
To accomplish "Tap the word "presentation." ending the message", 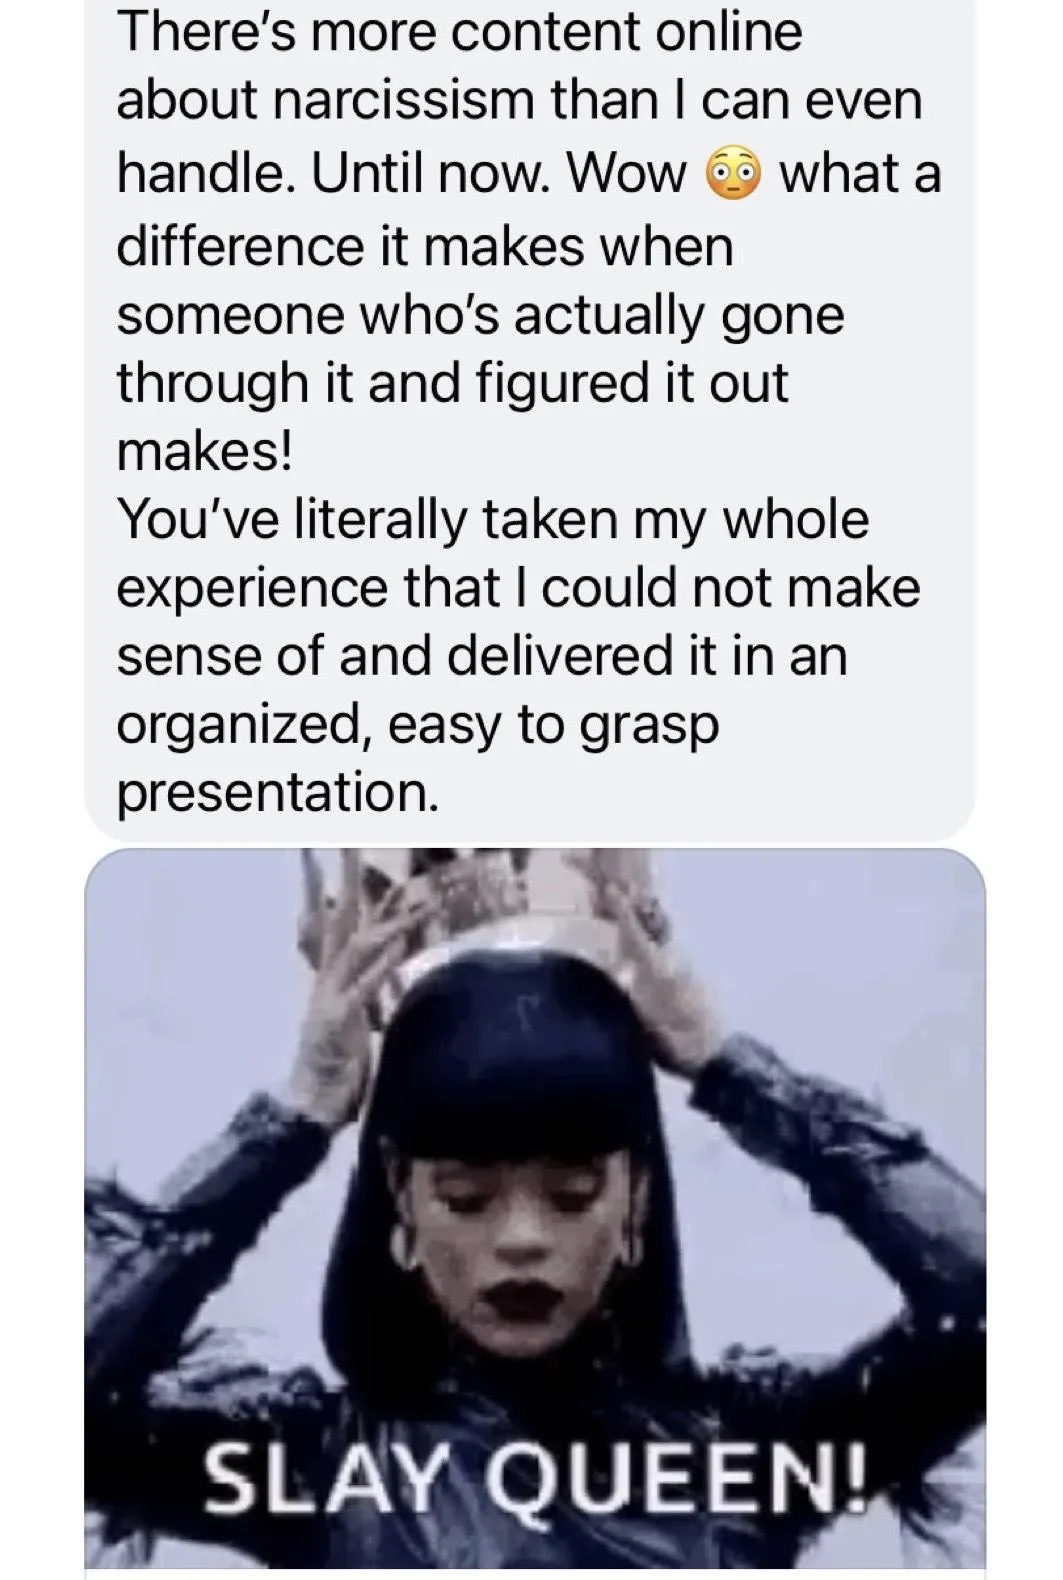I will point(277,792).
